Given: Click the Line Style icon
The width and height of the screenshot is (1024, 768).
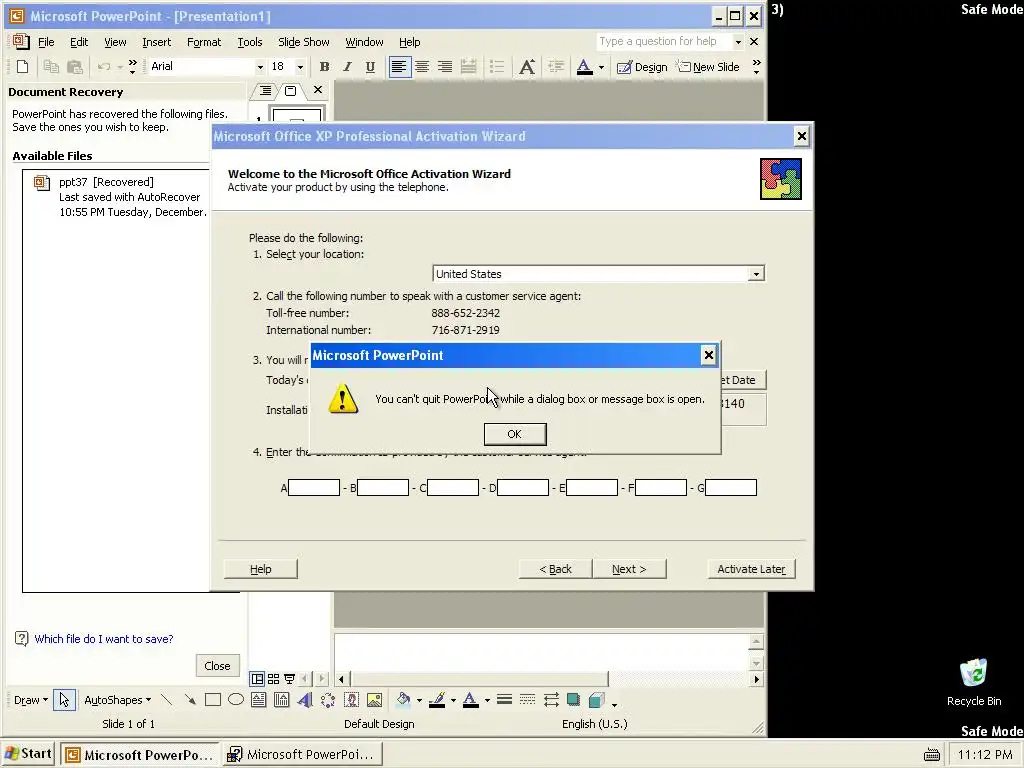Looking at the screenshot, I should pos(504,700).
